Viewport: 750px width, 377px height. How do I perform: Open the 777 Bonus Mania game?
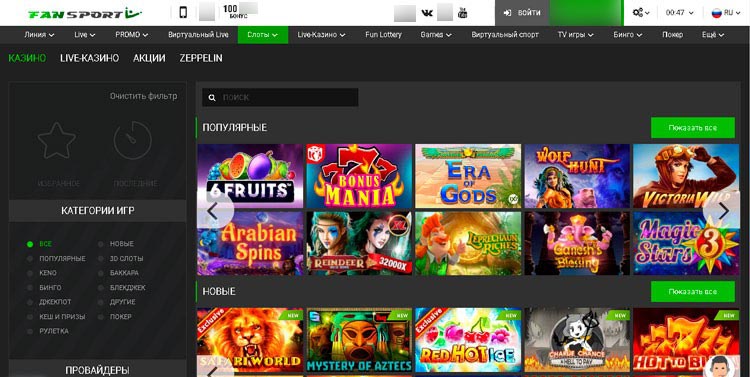coord(359,176)
